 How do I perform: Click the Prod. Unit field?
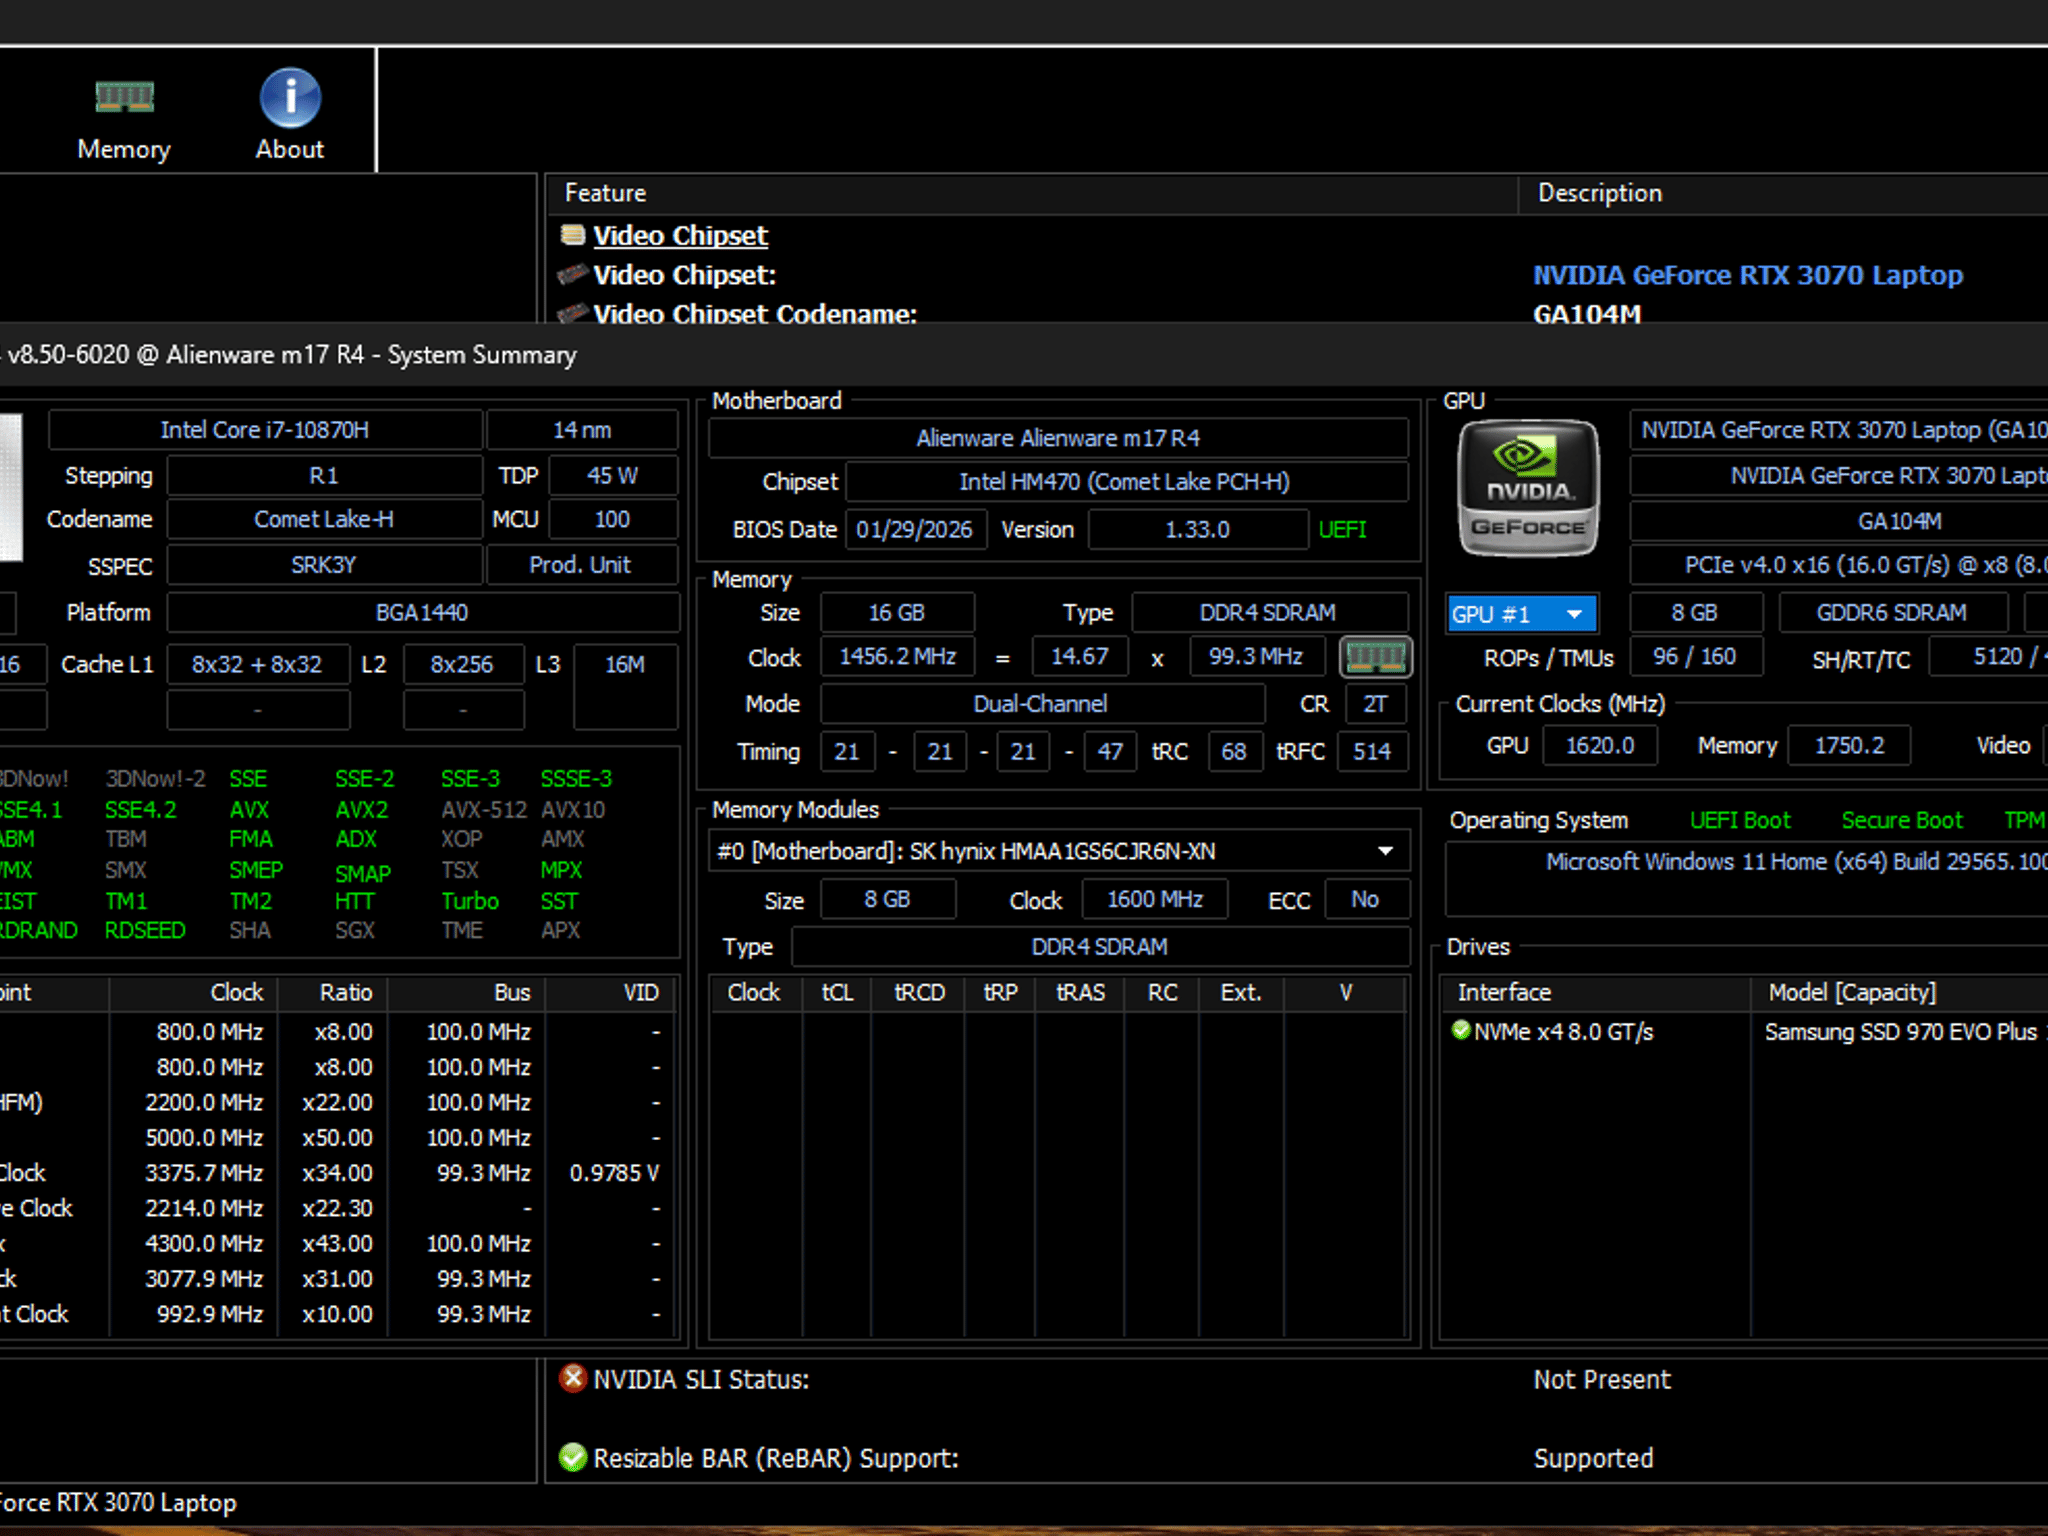point(580,565)
